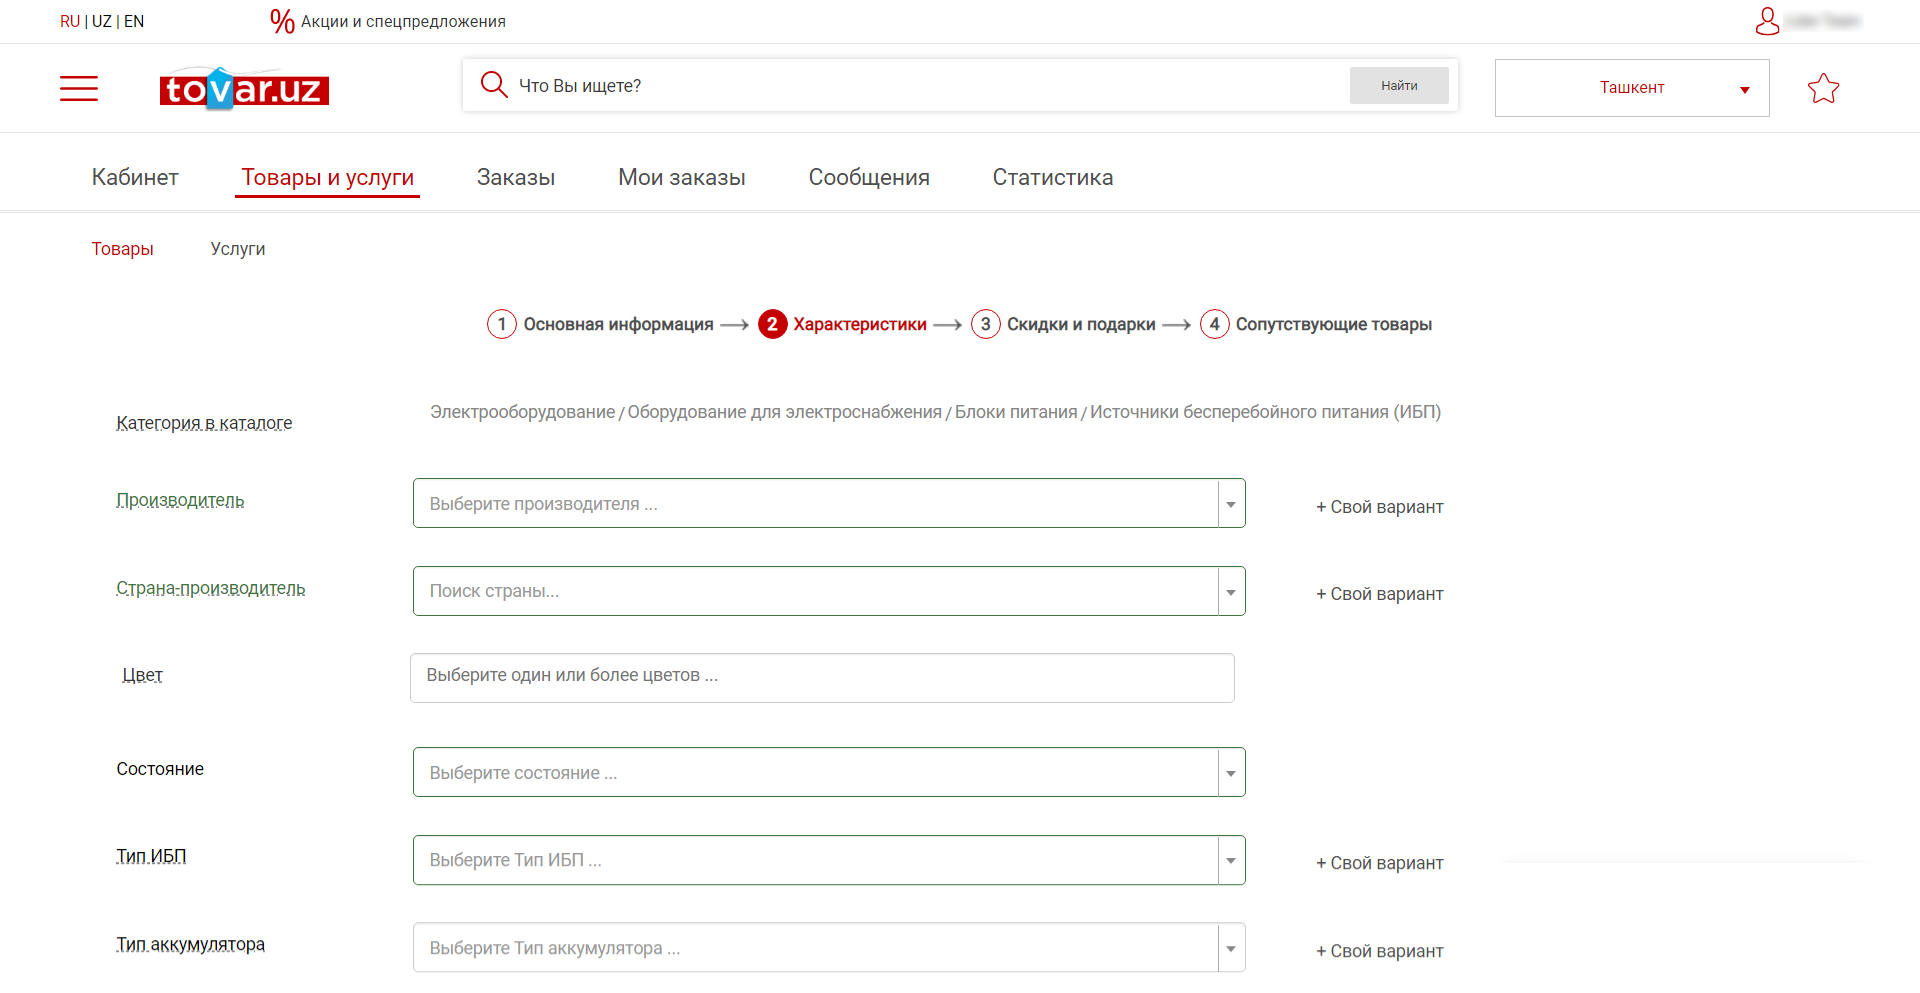
Task: Click the Тип ИБП label
Action: [x=151, y=856]
